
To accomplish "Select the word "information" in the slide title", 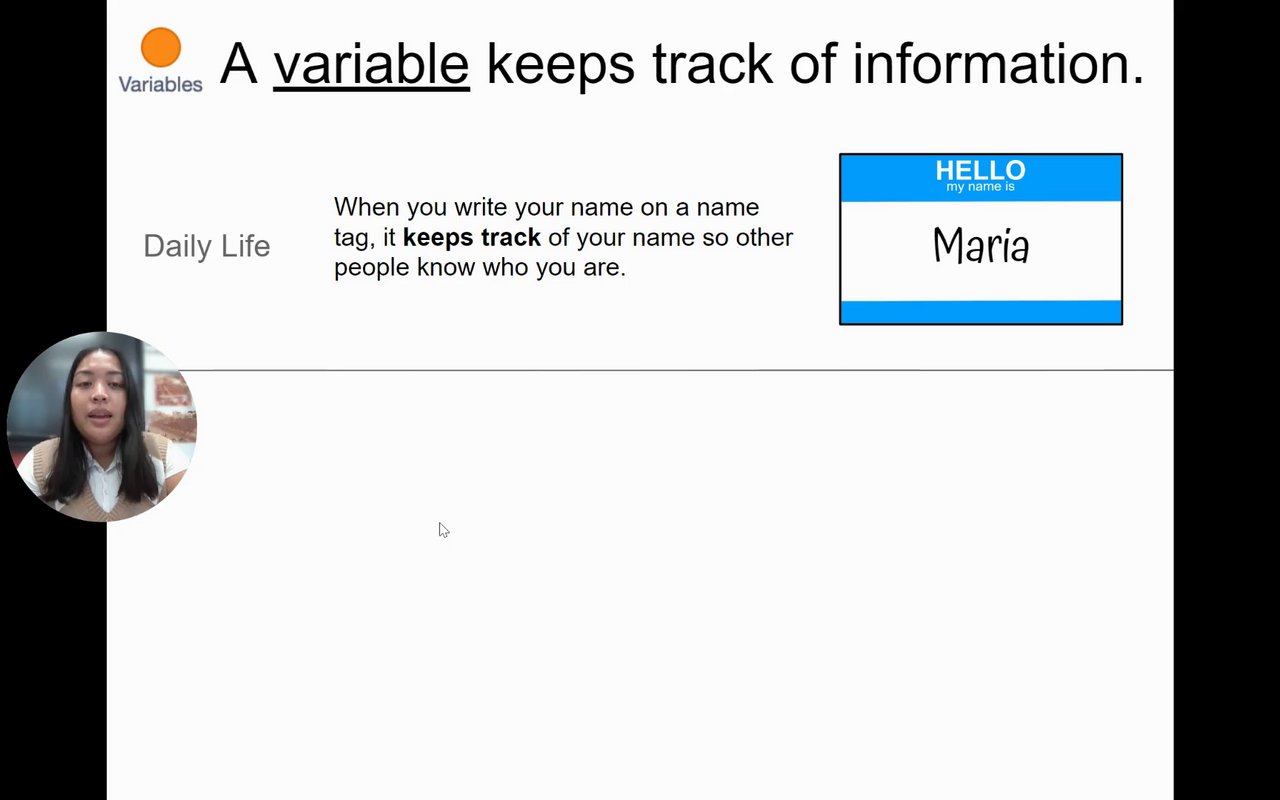I will click(997, 64).
